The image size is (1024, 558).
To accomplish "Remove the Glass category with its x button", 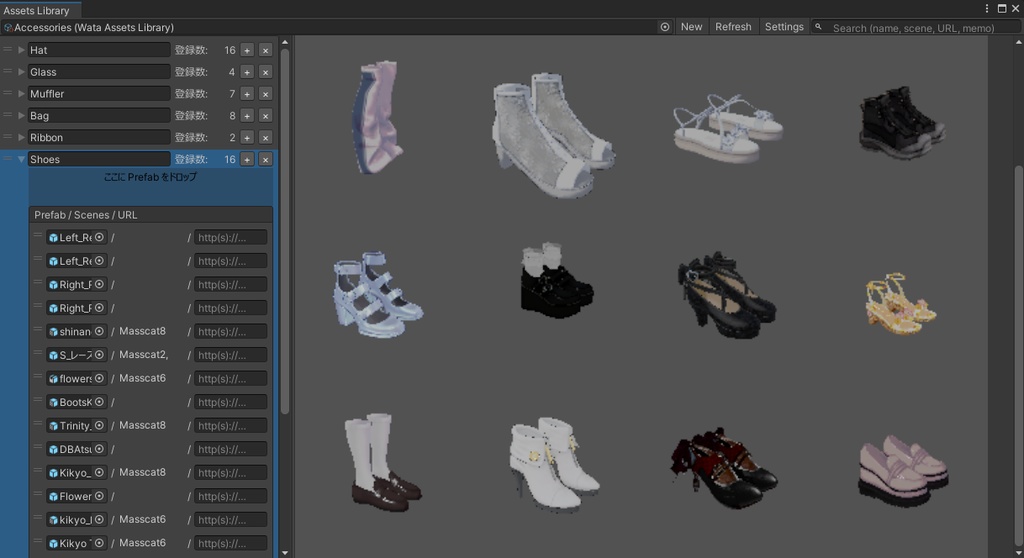I will 265,72.
